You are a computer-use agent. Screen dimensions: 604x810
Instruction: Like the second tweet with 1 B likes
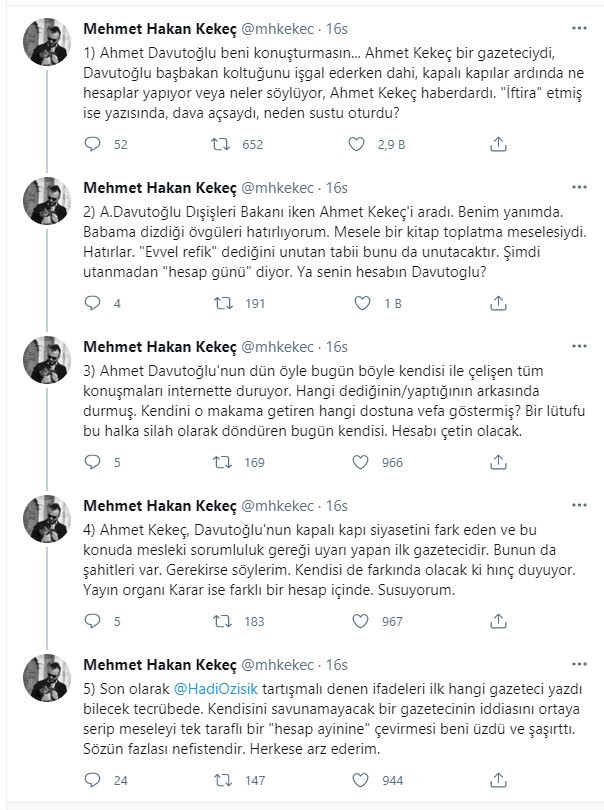pyautogui.click(x=362, y=303)
